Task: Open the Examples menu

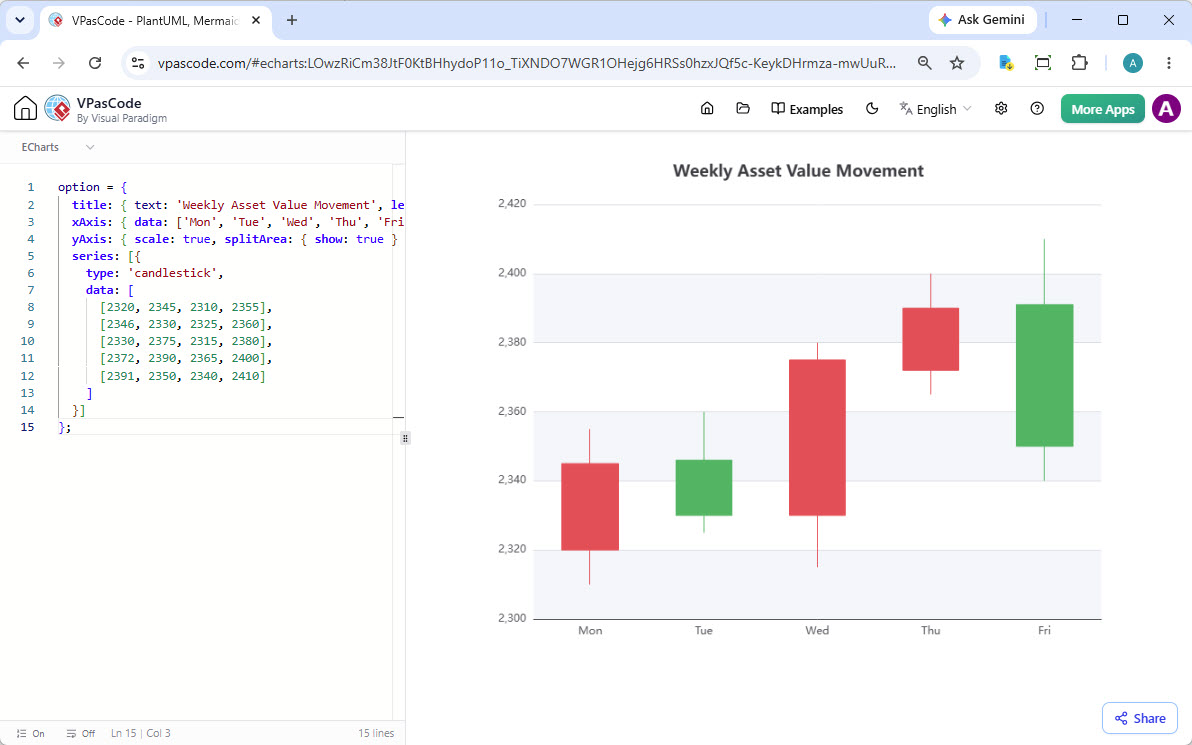Action: [x=807, y=109]
